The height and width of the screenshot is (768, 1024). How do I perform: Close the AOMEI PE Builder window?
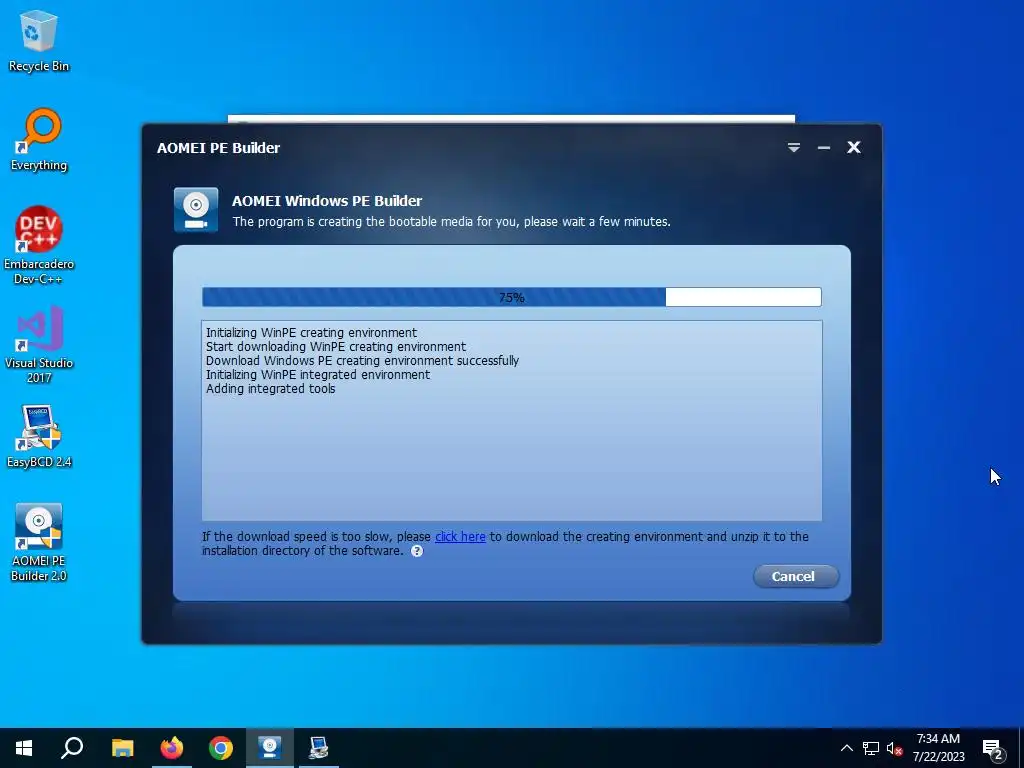click(x=854, y=148)
